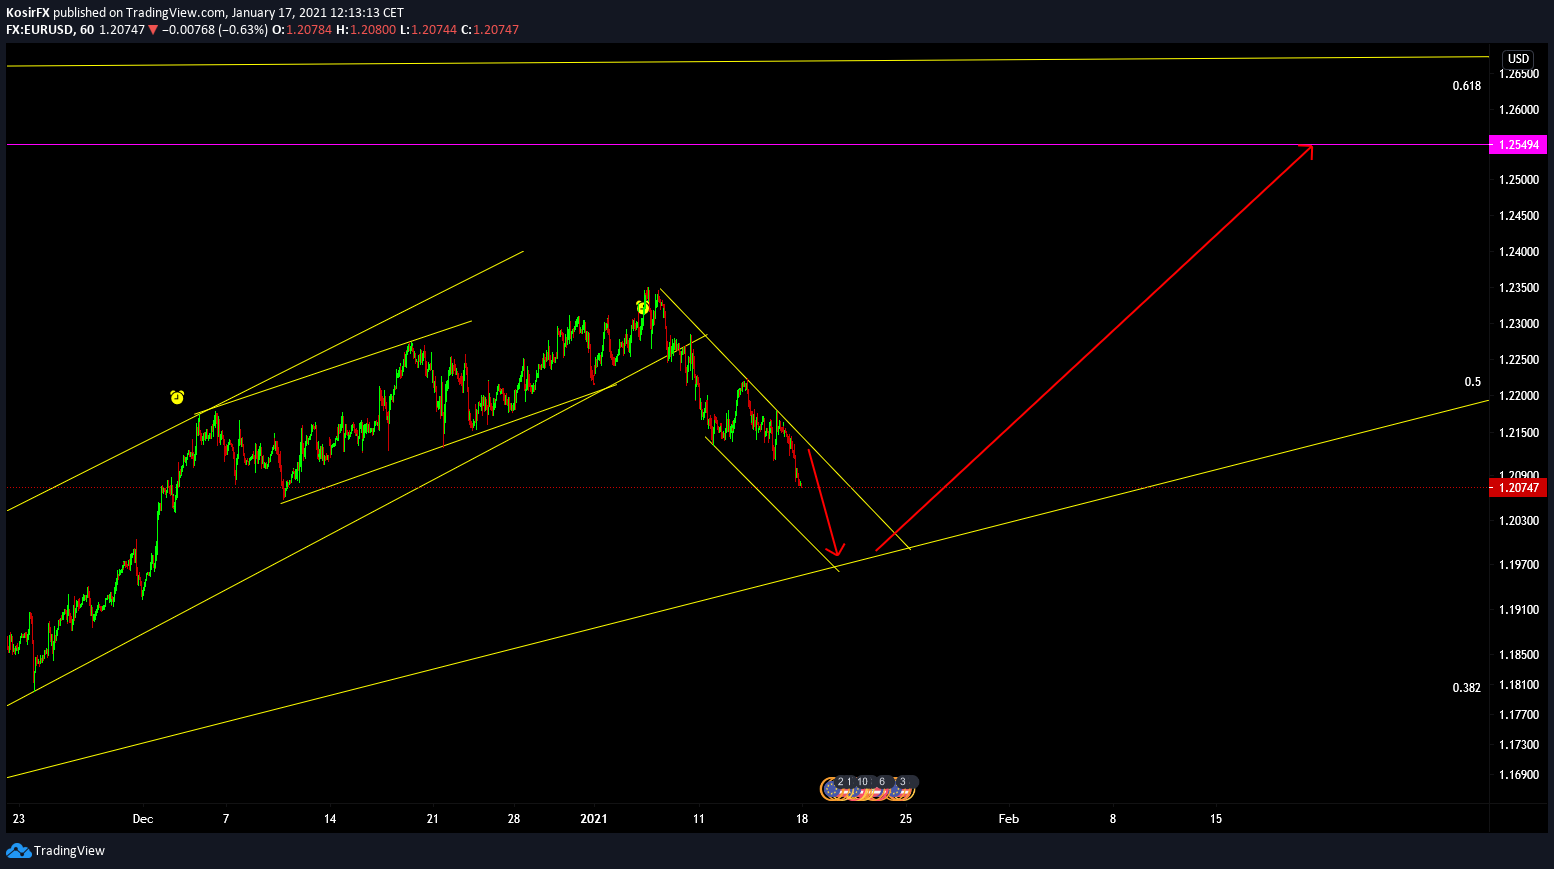Click the alarm clock icon near December 7
This screenshot has height=869, width=1554.
pyautogui.click(x=177, y=397)
